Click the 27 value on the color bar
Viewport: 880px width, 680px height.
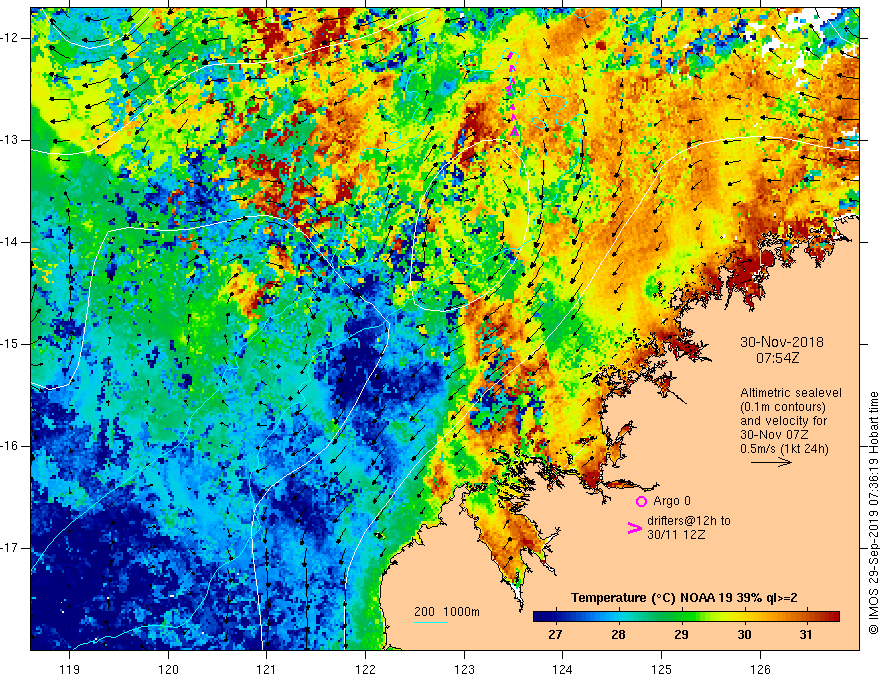click(555, 635)
